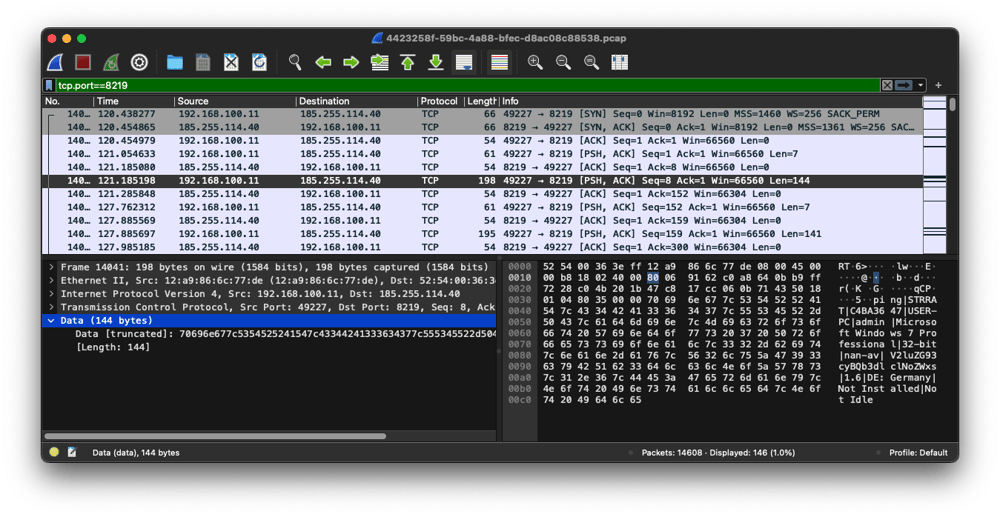Screen dimensions: 1000x517
Task: Start capture with the shark fin icon
Action: point(56,62)
